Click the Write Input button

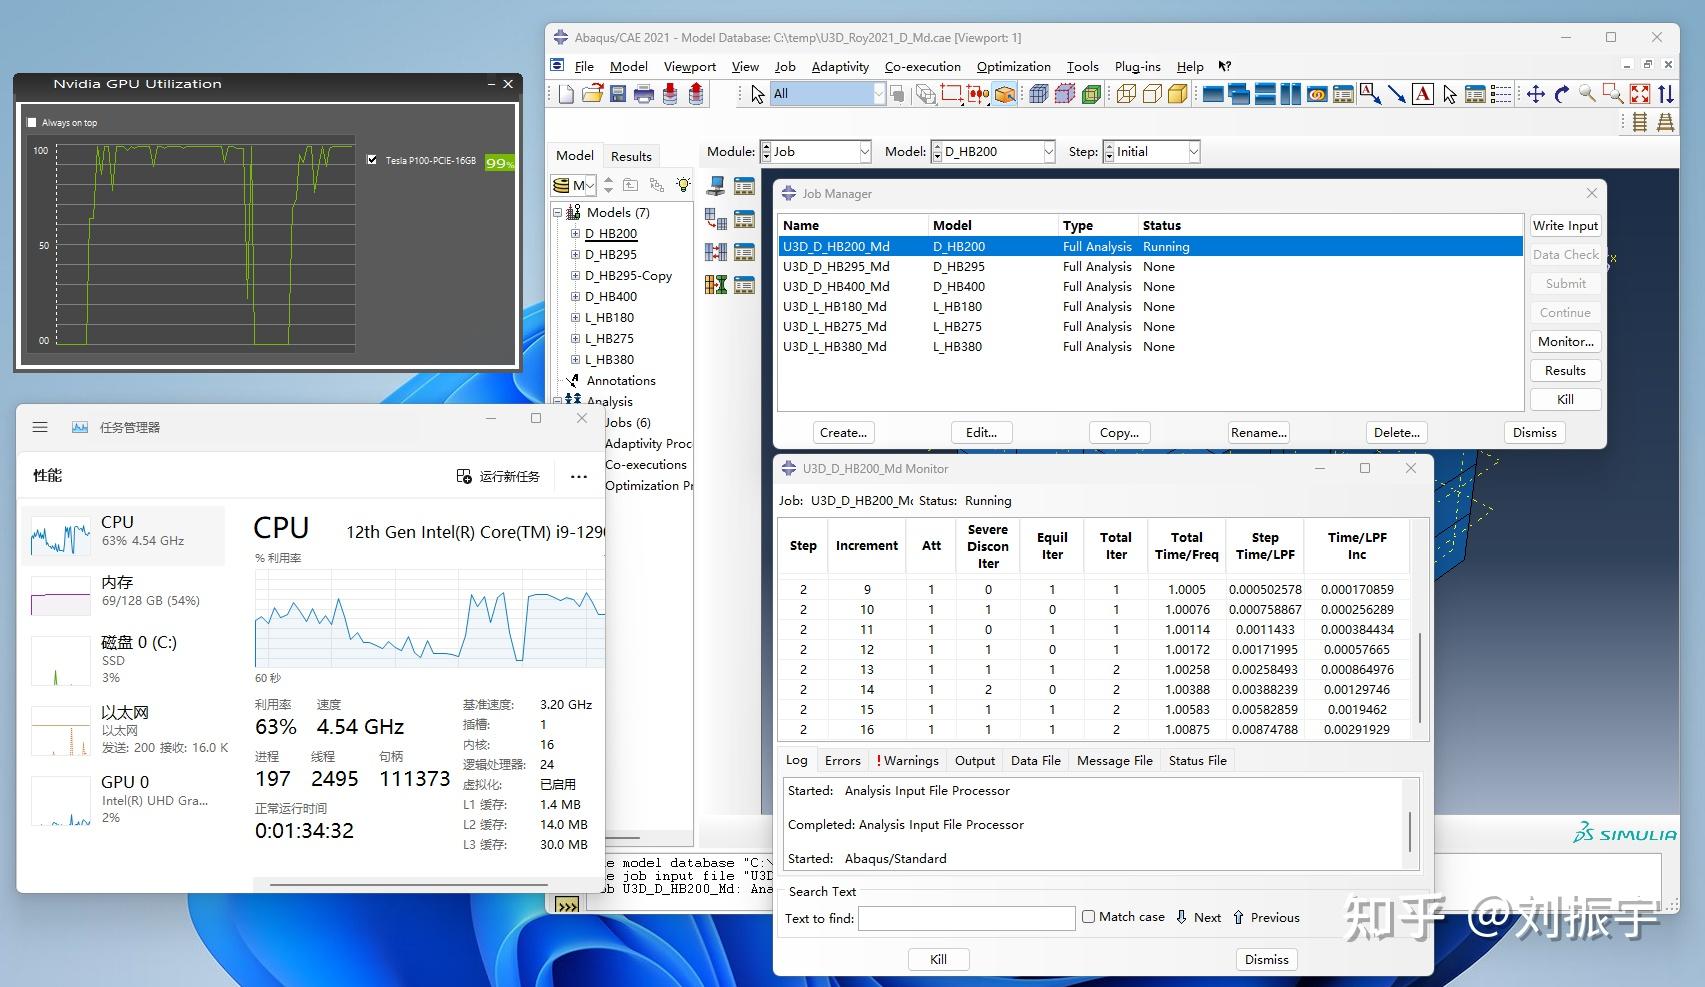[x=1565, y=226]
